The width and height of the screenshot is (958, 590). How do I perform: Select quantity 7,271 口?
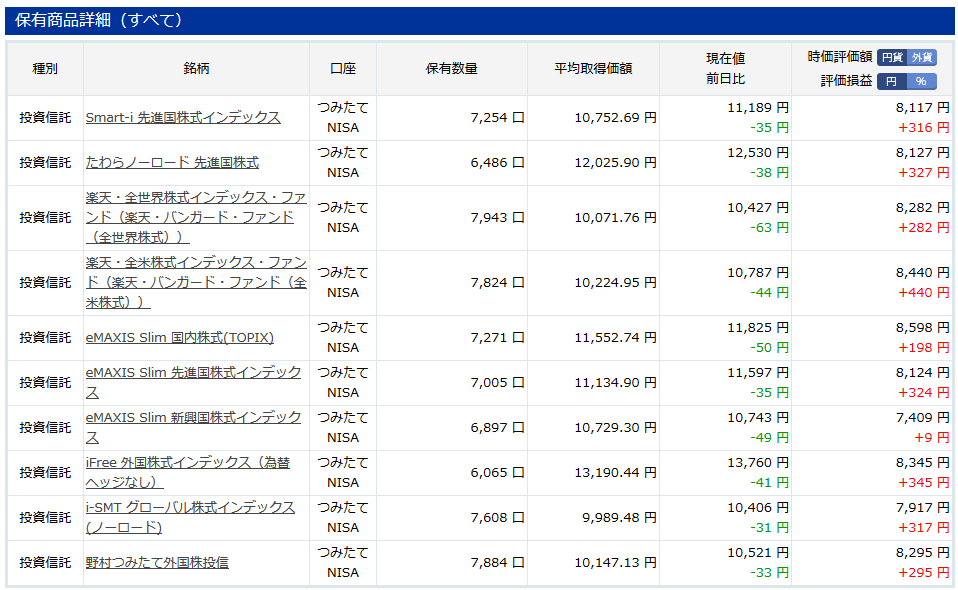[497, 337]
